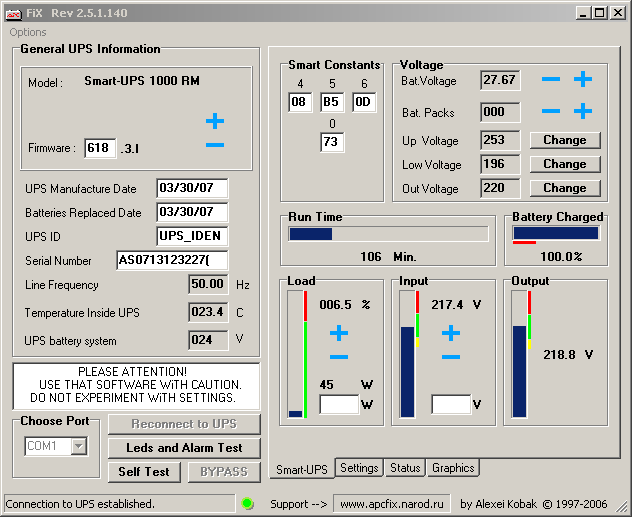Click the empty volt field in Input

[x=451, y=404]
